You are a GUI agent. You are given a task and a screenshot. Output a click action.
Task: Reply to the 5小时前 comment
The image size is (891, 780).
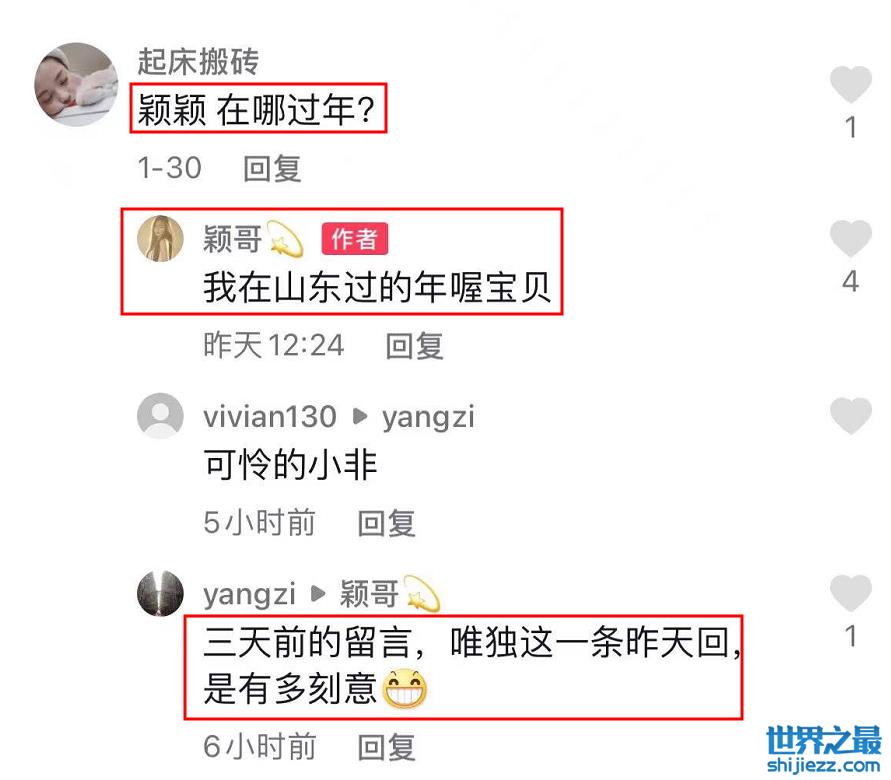point(386,523)
